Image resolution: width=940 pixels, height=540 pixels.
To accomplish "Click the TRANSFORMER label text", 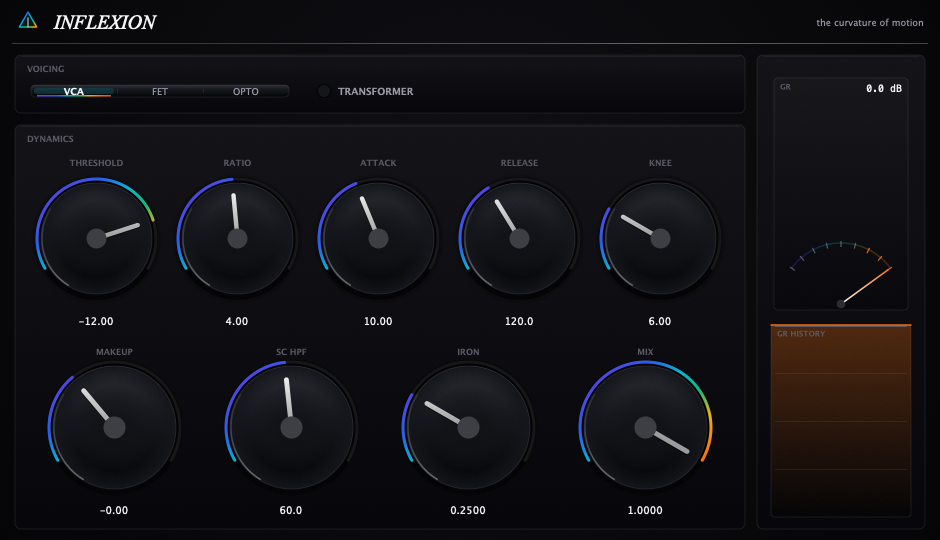I will coord(375,91).
